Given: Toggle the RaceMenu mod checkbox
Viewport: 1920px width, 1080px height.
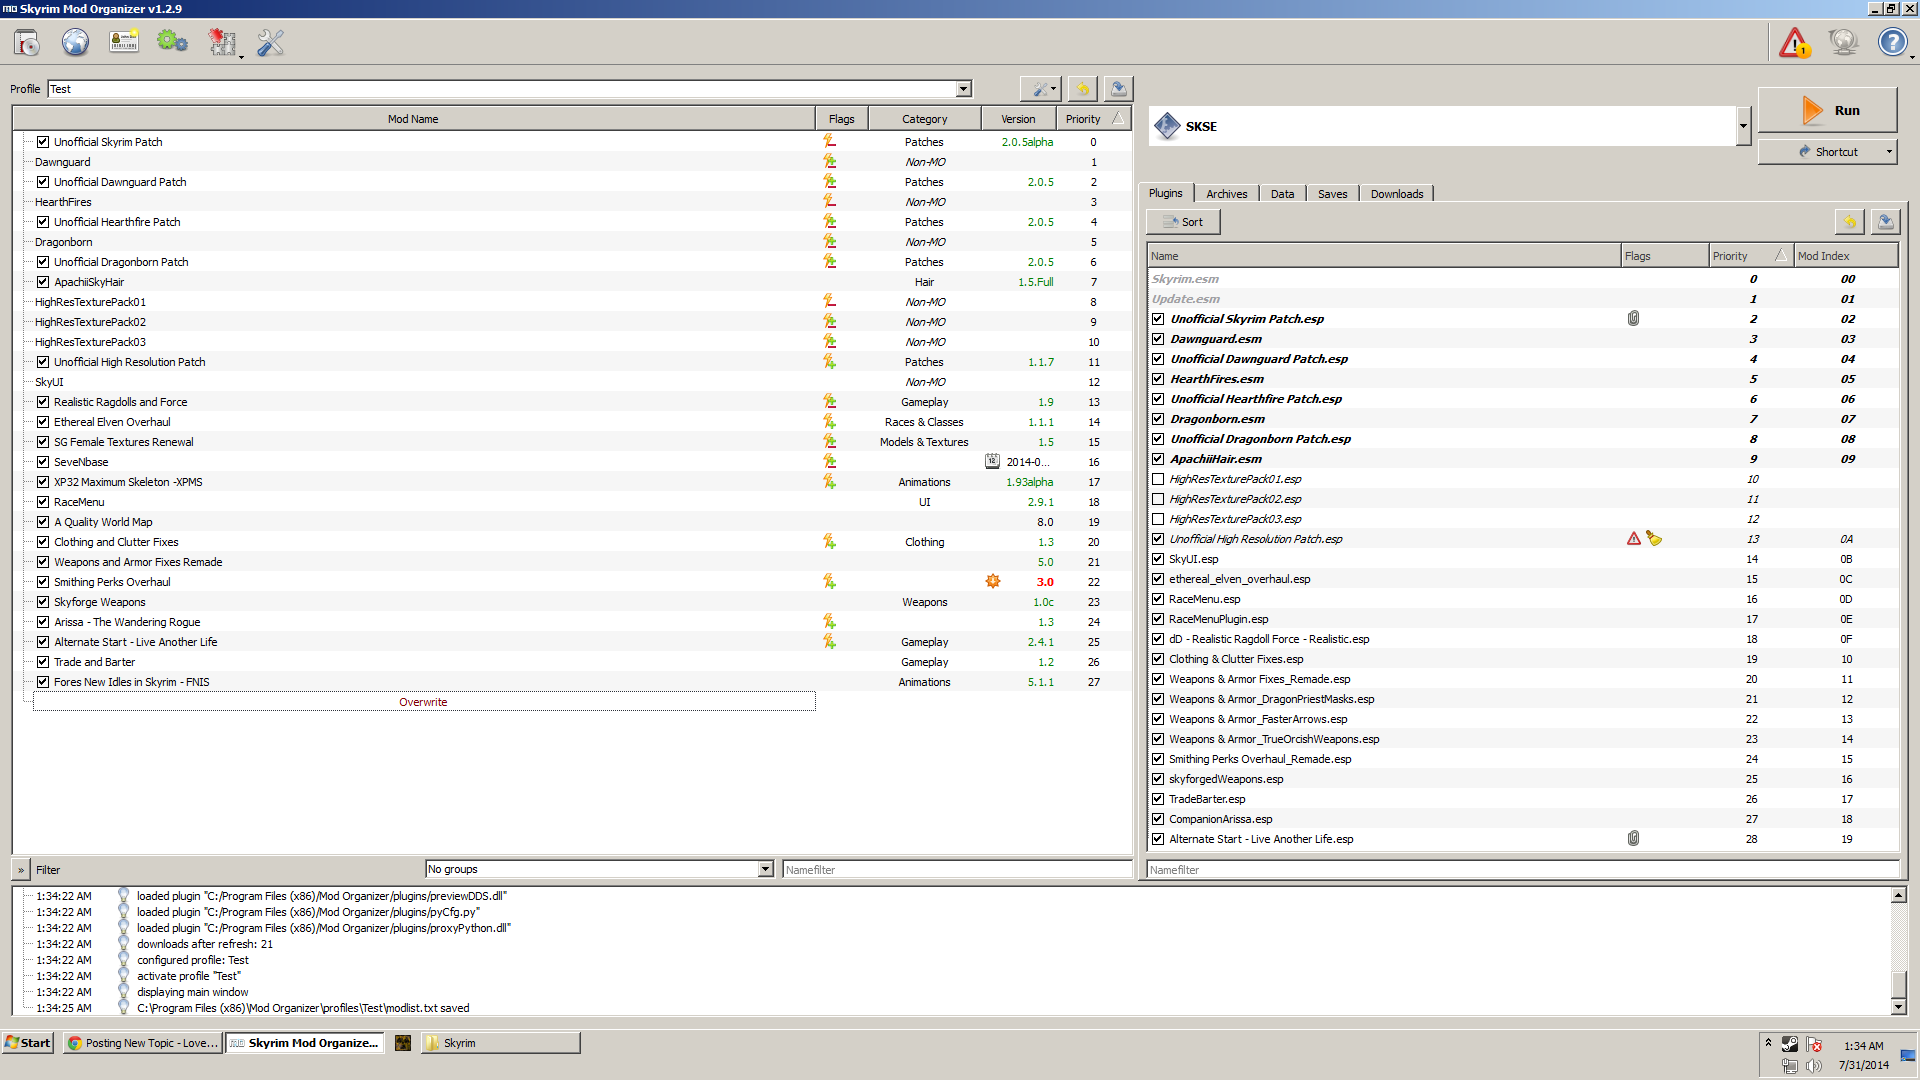Looking at the screenshot, I should pyautogui.click(x=43, y=502).
